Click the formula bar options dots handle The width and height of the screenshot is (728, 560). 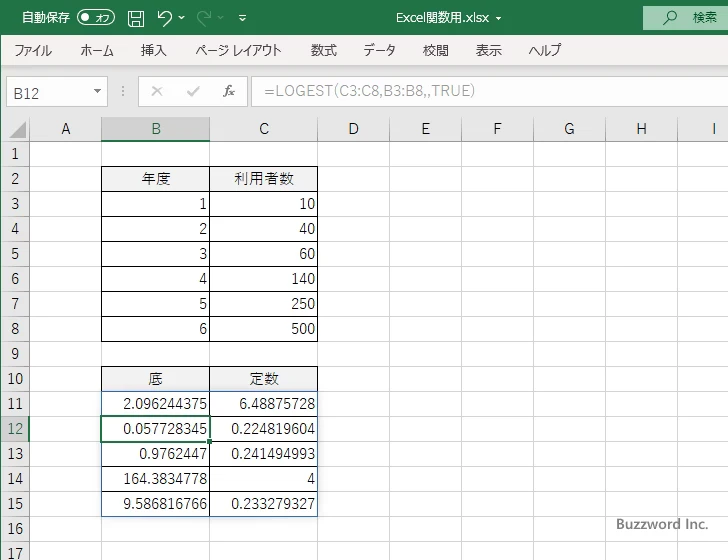click(123, 91)
